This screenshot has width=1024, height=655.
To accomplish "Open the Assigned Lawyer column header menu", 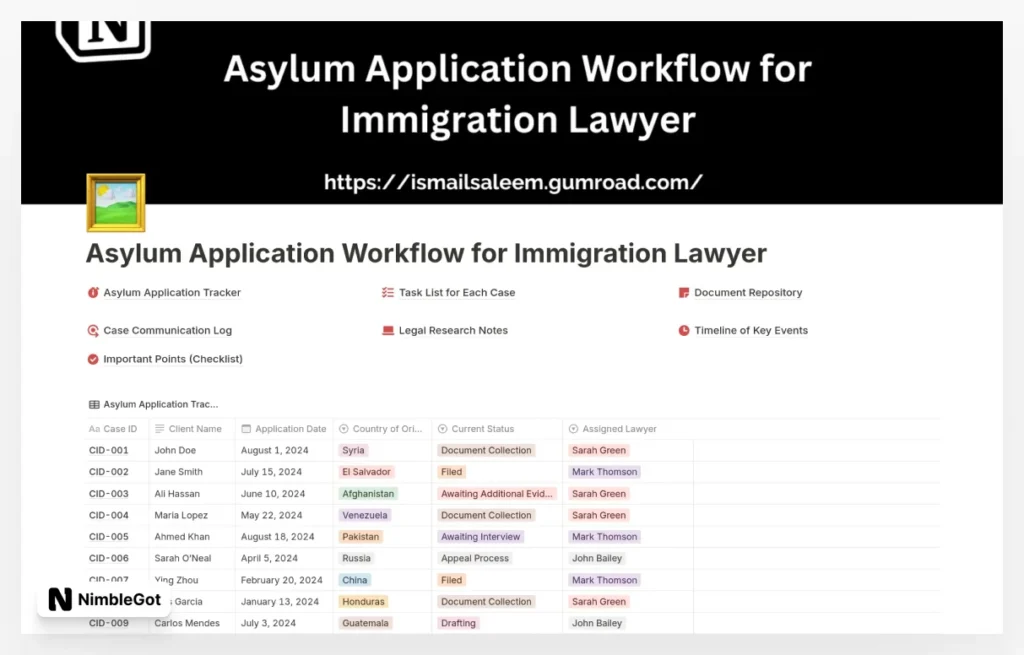I will (619, 429).
